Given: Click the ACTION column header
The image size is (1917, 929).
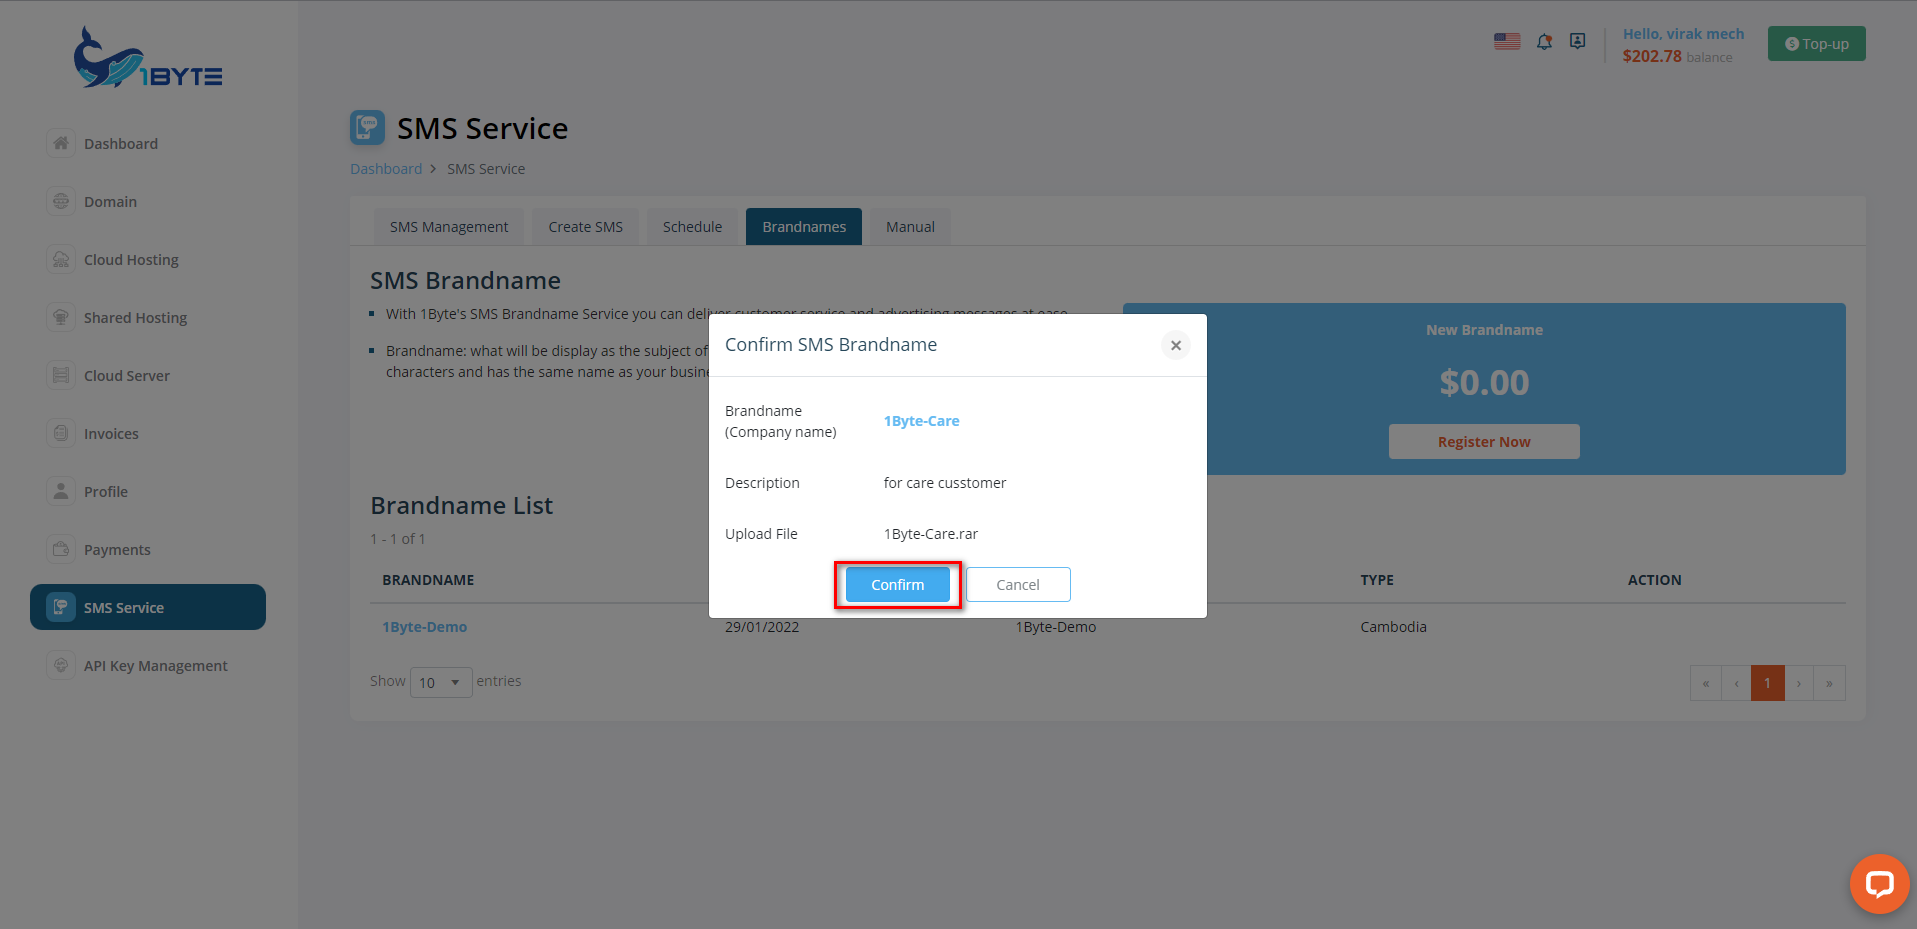Looking at the screenshot, I should tap(1654, 580).
